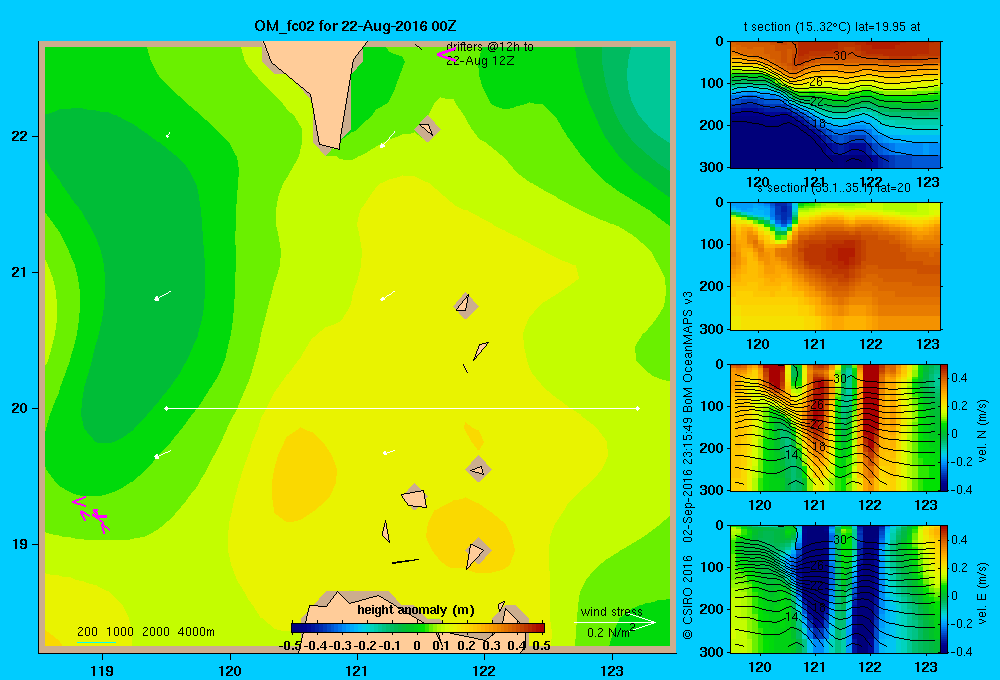This screenshot has width=1000, height=680.
Task: Click the white wind arrow near 21N 121.2E
Action: (387, 295)
